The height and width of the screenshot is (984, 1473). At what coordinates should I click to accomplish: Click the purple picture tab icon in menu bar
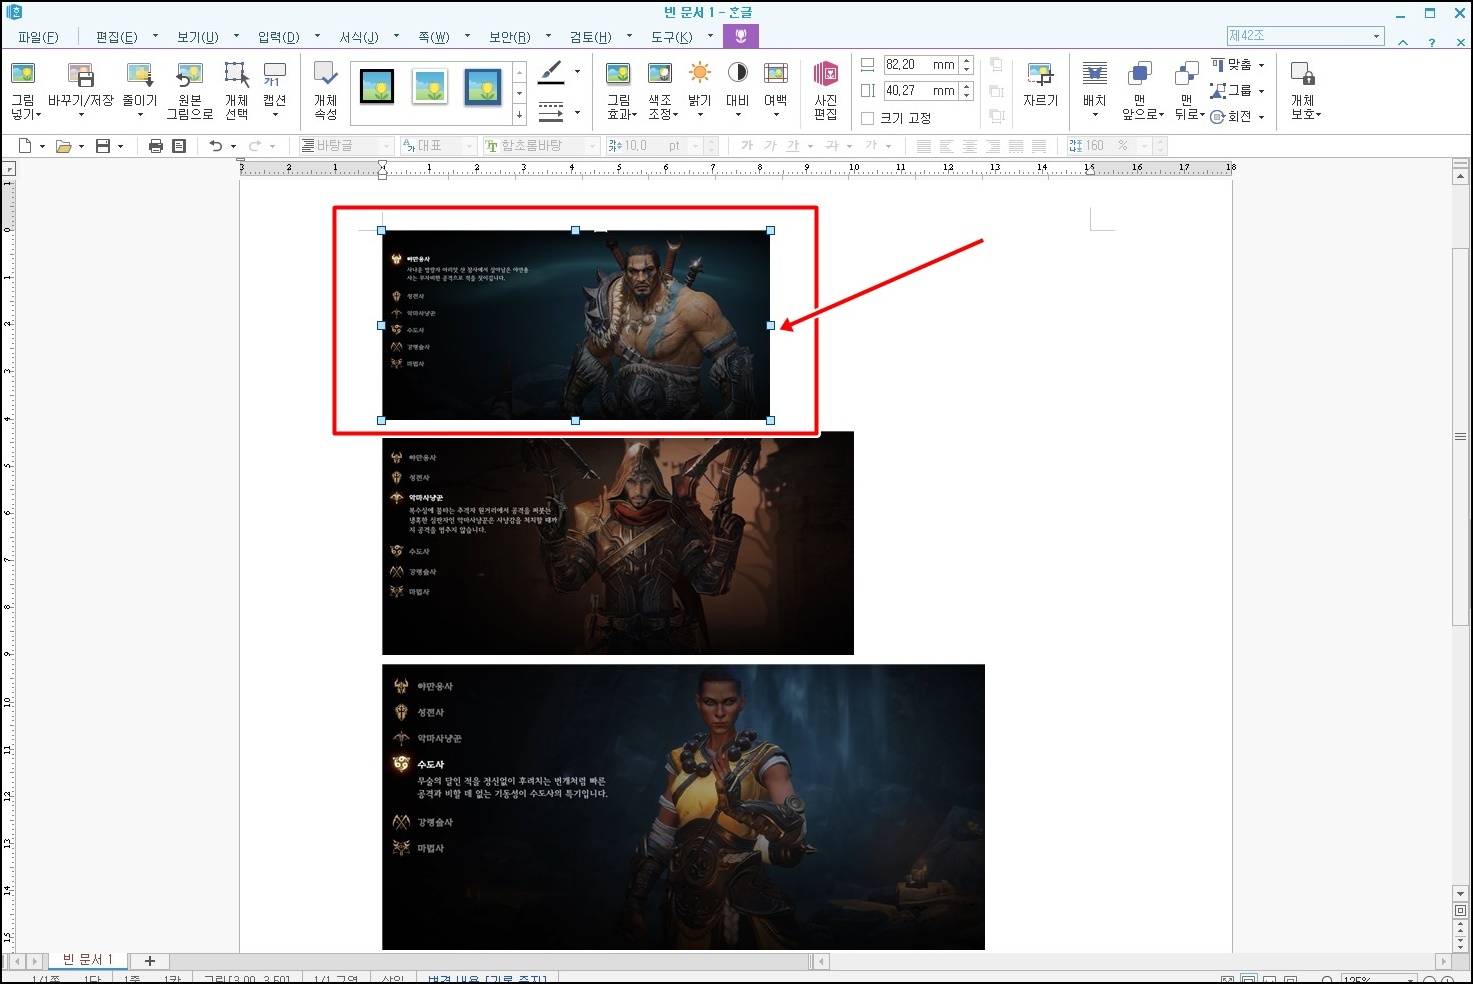click(x=740, y=36)
